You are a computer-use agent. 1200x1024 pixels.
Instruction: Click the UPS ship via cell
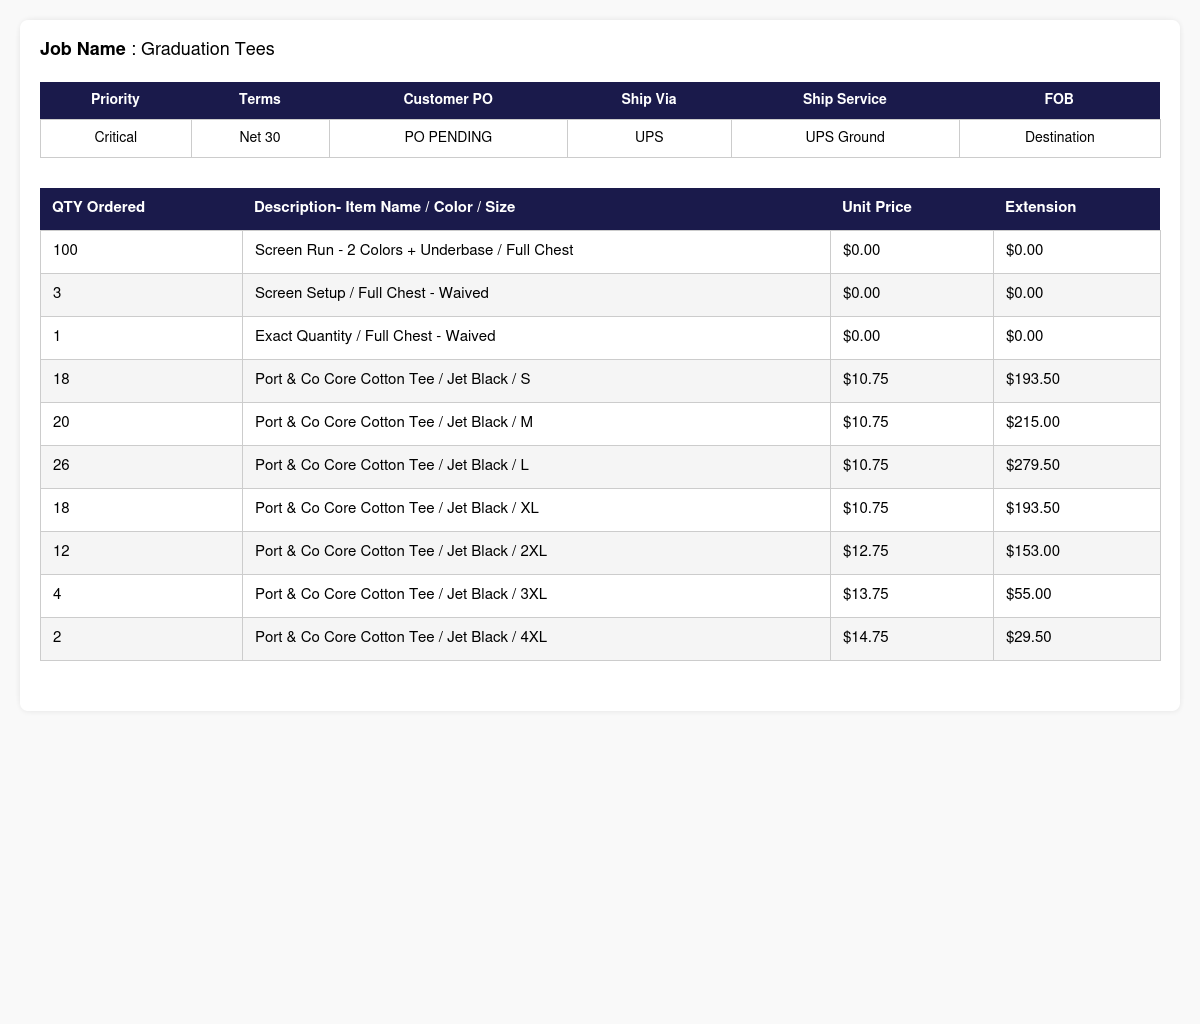pyautogui.click(x=649, y=137)
